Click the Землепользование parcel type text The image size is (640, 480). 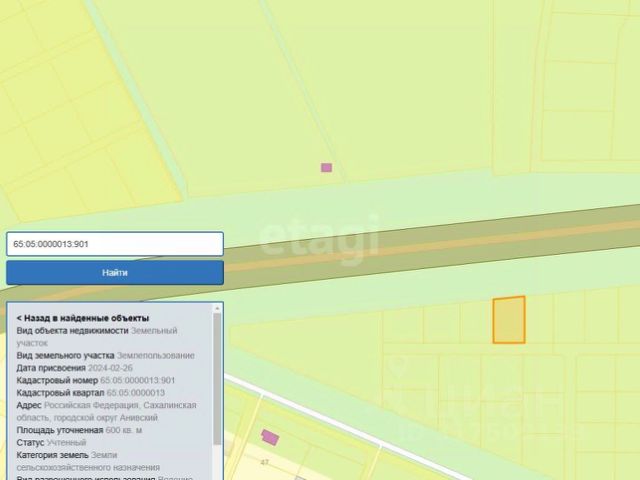(x=156, y=356)
